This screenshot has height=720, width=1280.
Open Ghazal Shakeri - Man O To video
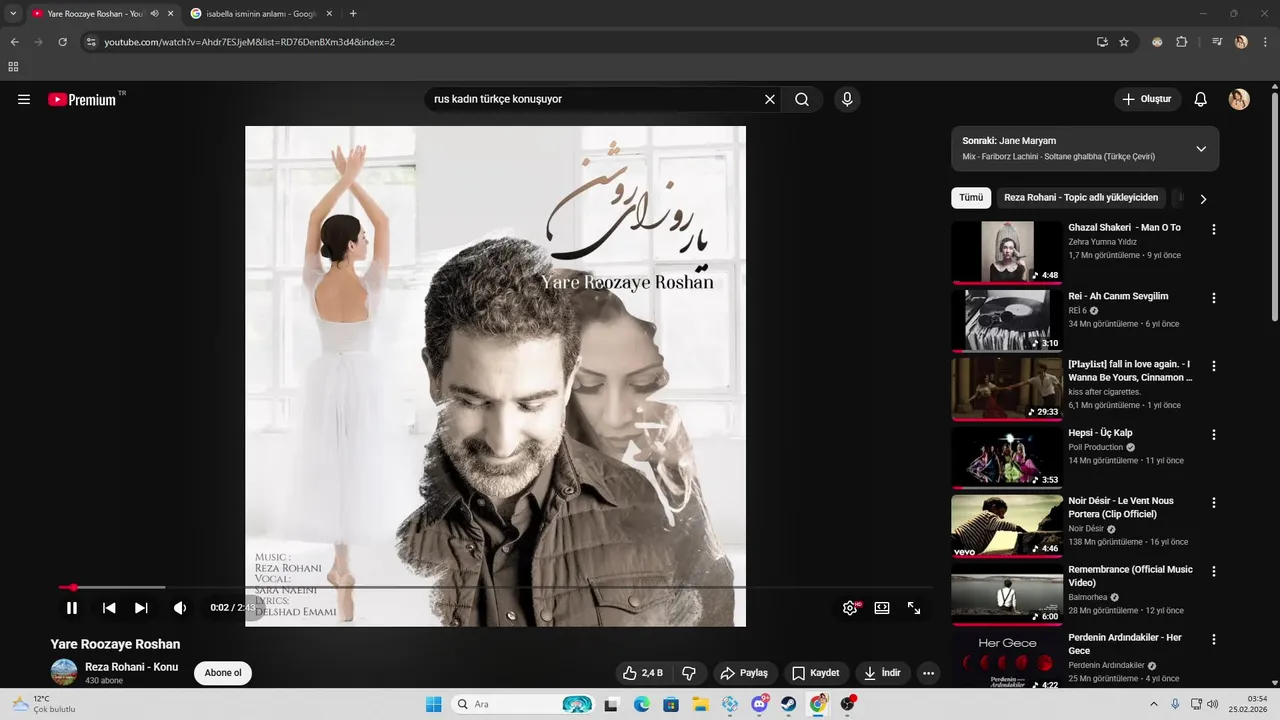tap(1124, 228)
